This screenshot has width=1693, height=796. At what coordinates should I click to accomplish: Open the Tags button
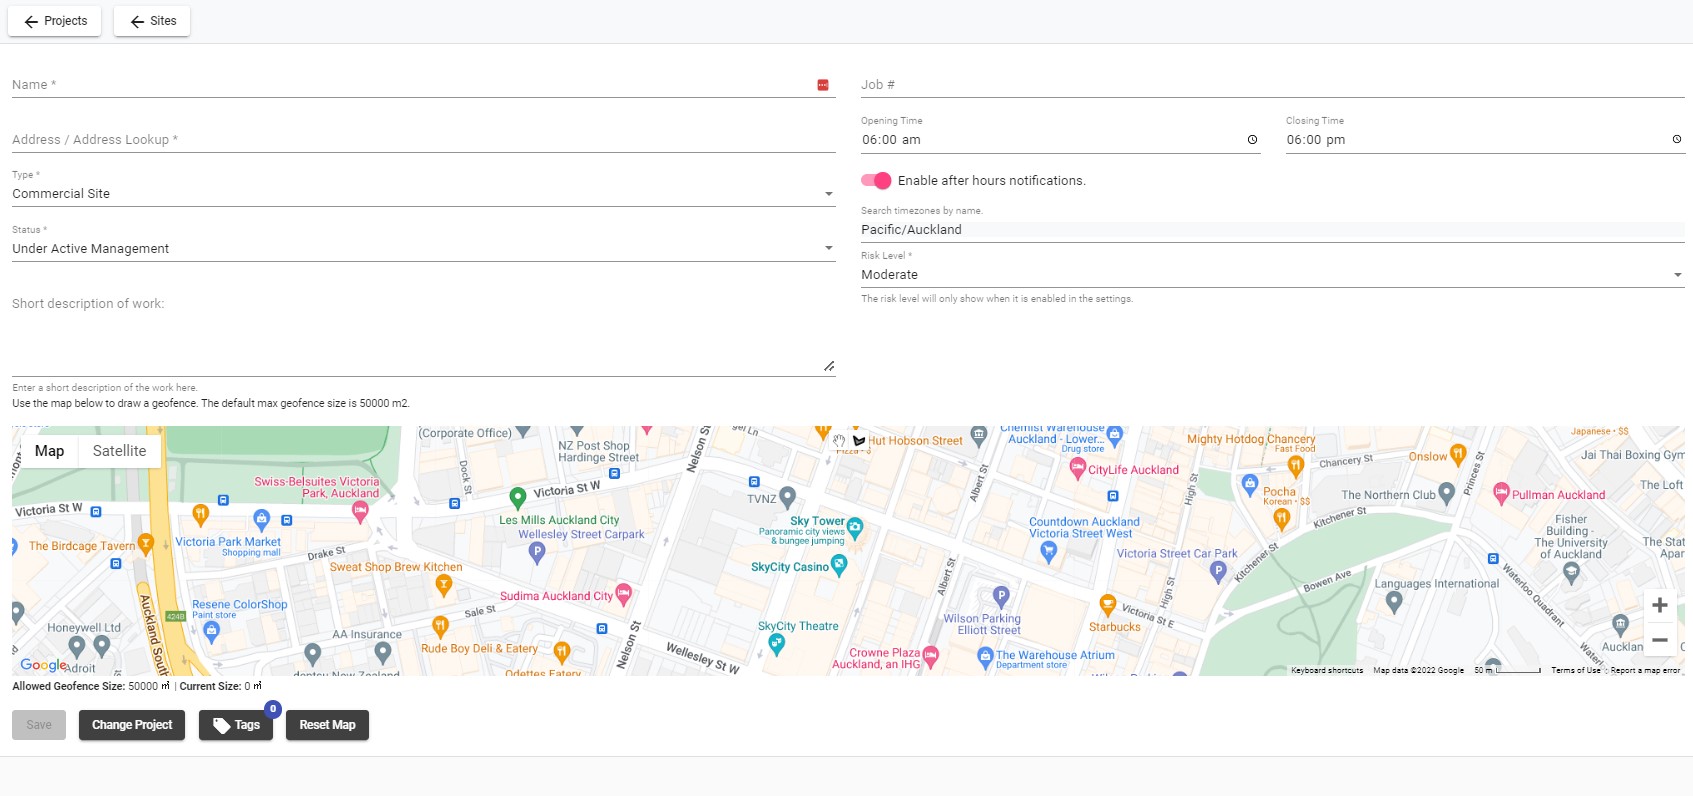[236, 725]
